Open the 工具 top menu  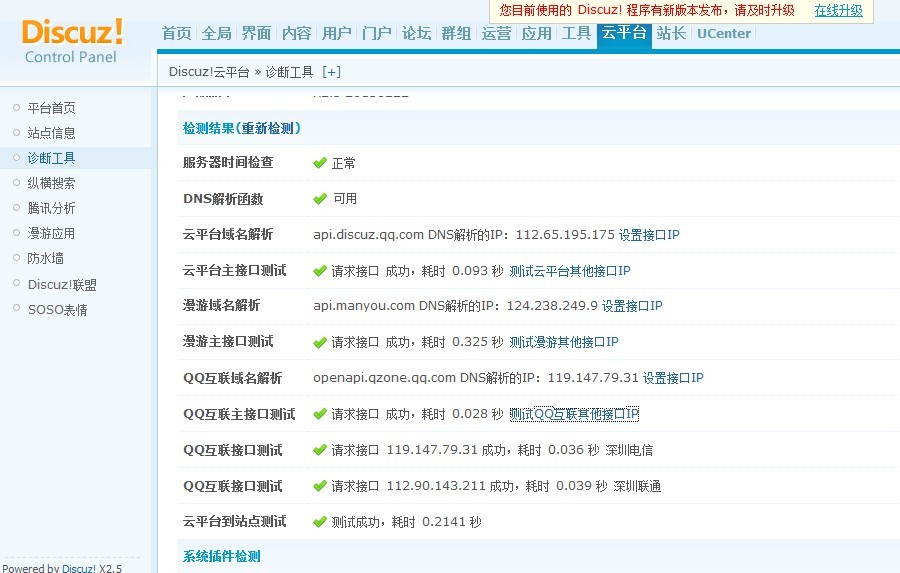click(576, 33)
